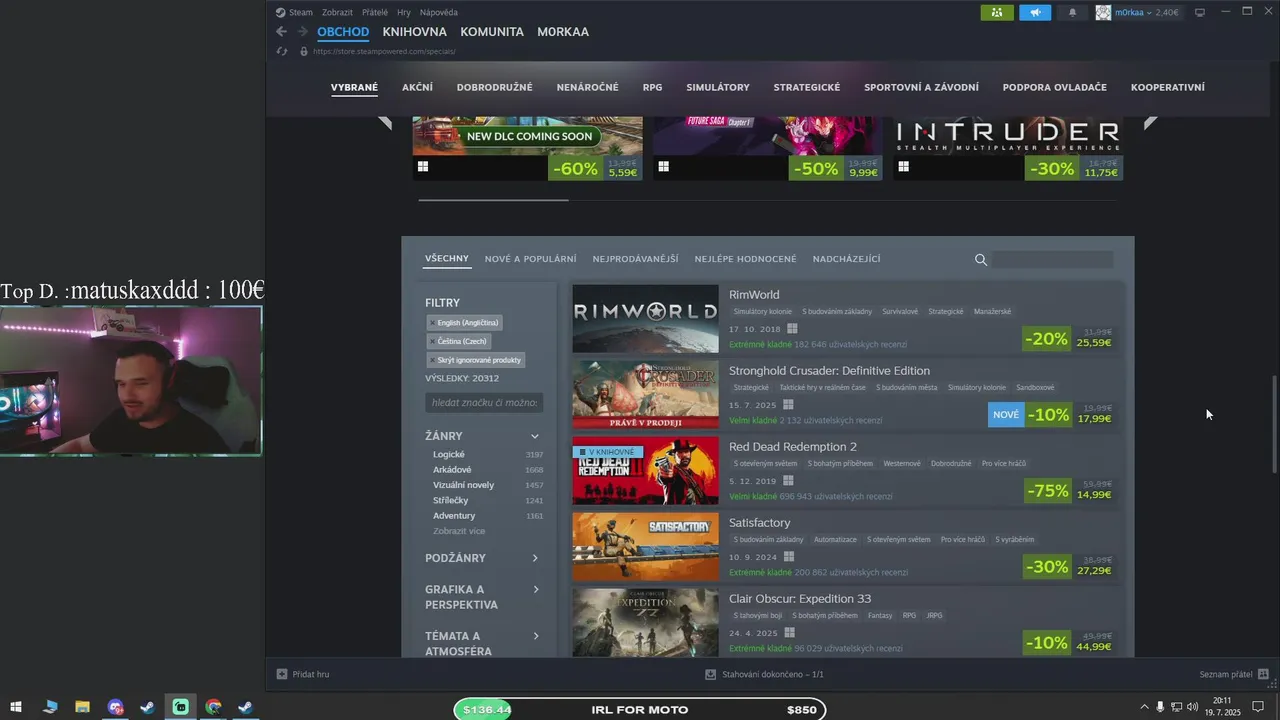
Task: Show hidden tray icons chevron
Action: point(1144,707)
